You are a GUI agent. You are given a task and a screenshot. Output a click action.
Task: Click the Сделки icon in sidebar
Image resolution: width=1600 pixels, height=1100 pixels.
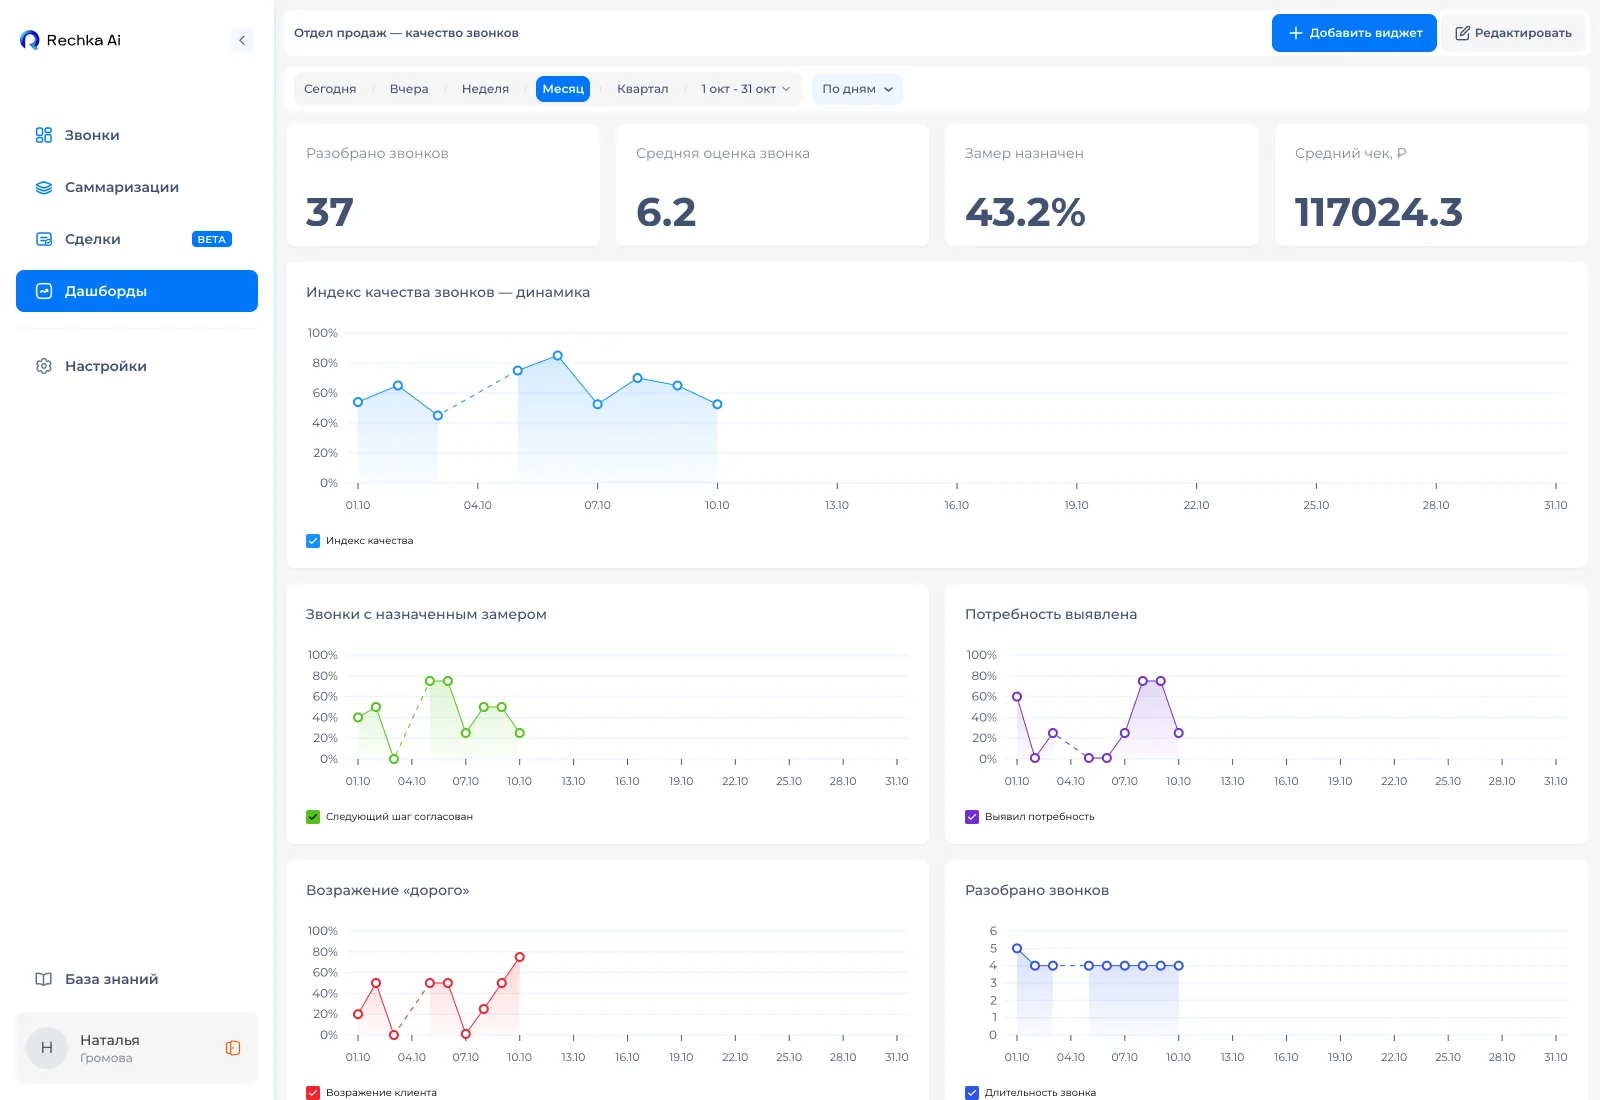[44, 239]
